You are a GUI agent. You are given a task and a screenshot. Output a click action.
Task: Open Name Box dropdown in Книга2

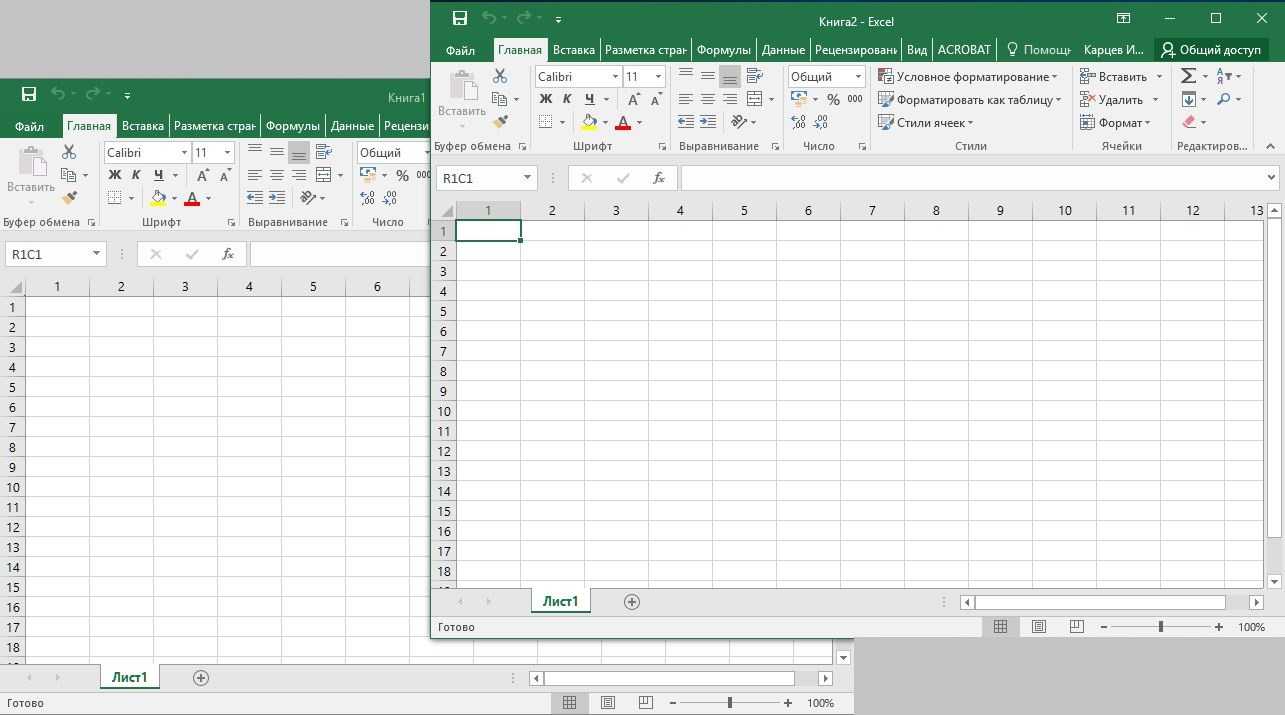[x=528, y=178]
